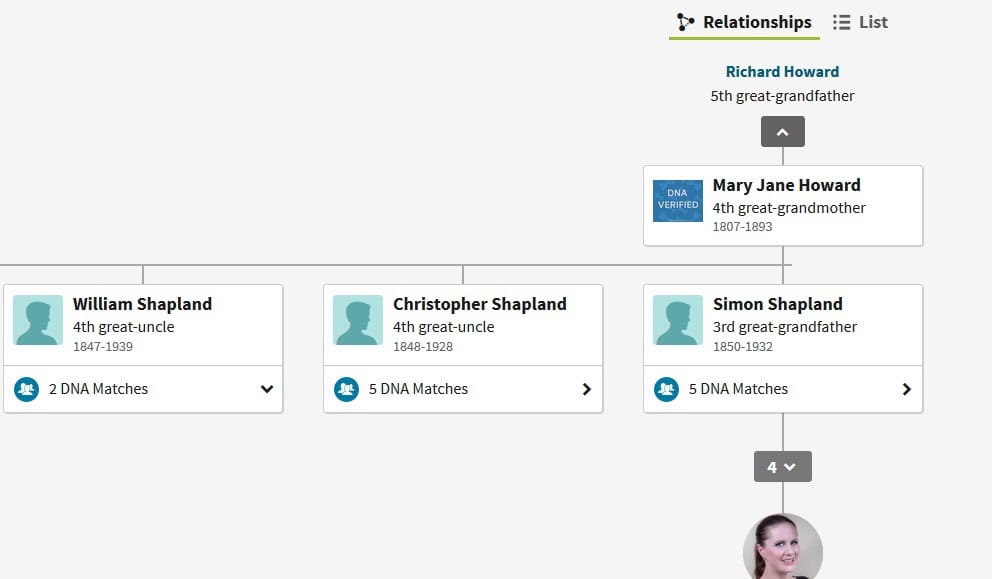
Task: Click the DNA matches icon under Christopher Shapland
Action: click(x=347, y=389)
